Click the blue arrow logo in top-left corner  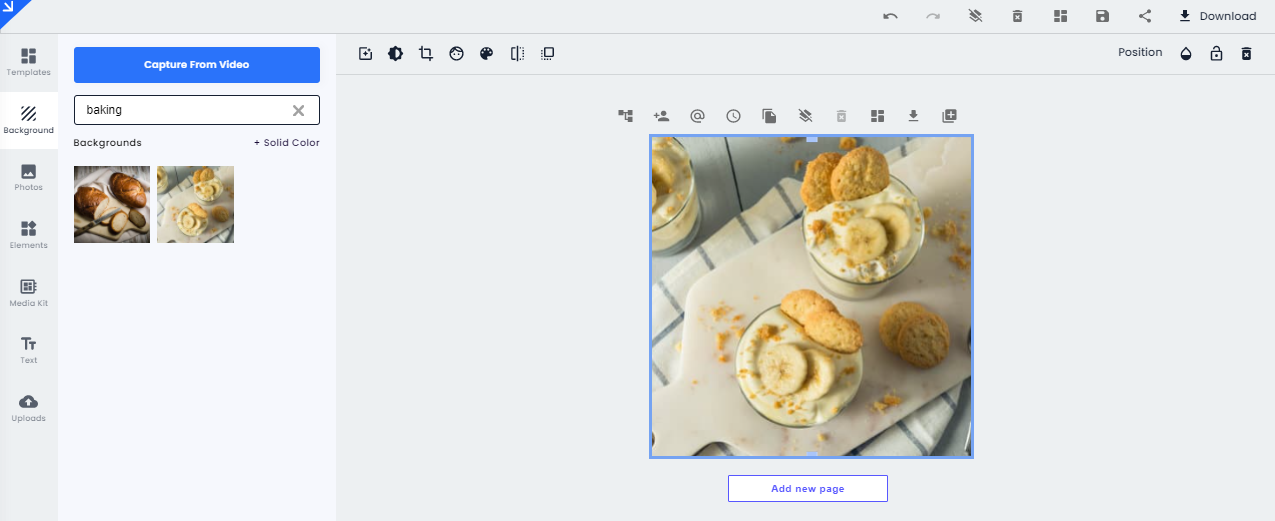coord(13,11)
